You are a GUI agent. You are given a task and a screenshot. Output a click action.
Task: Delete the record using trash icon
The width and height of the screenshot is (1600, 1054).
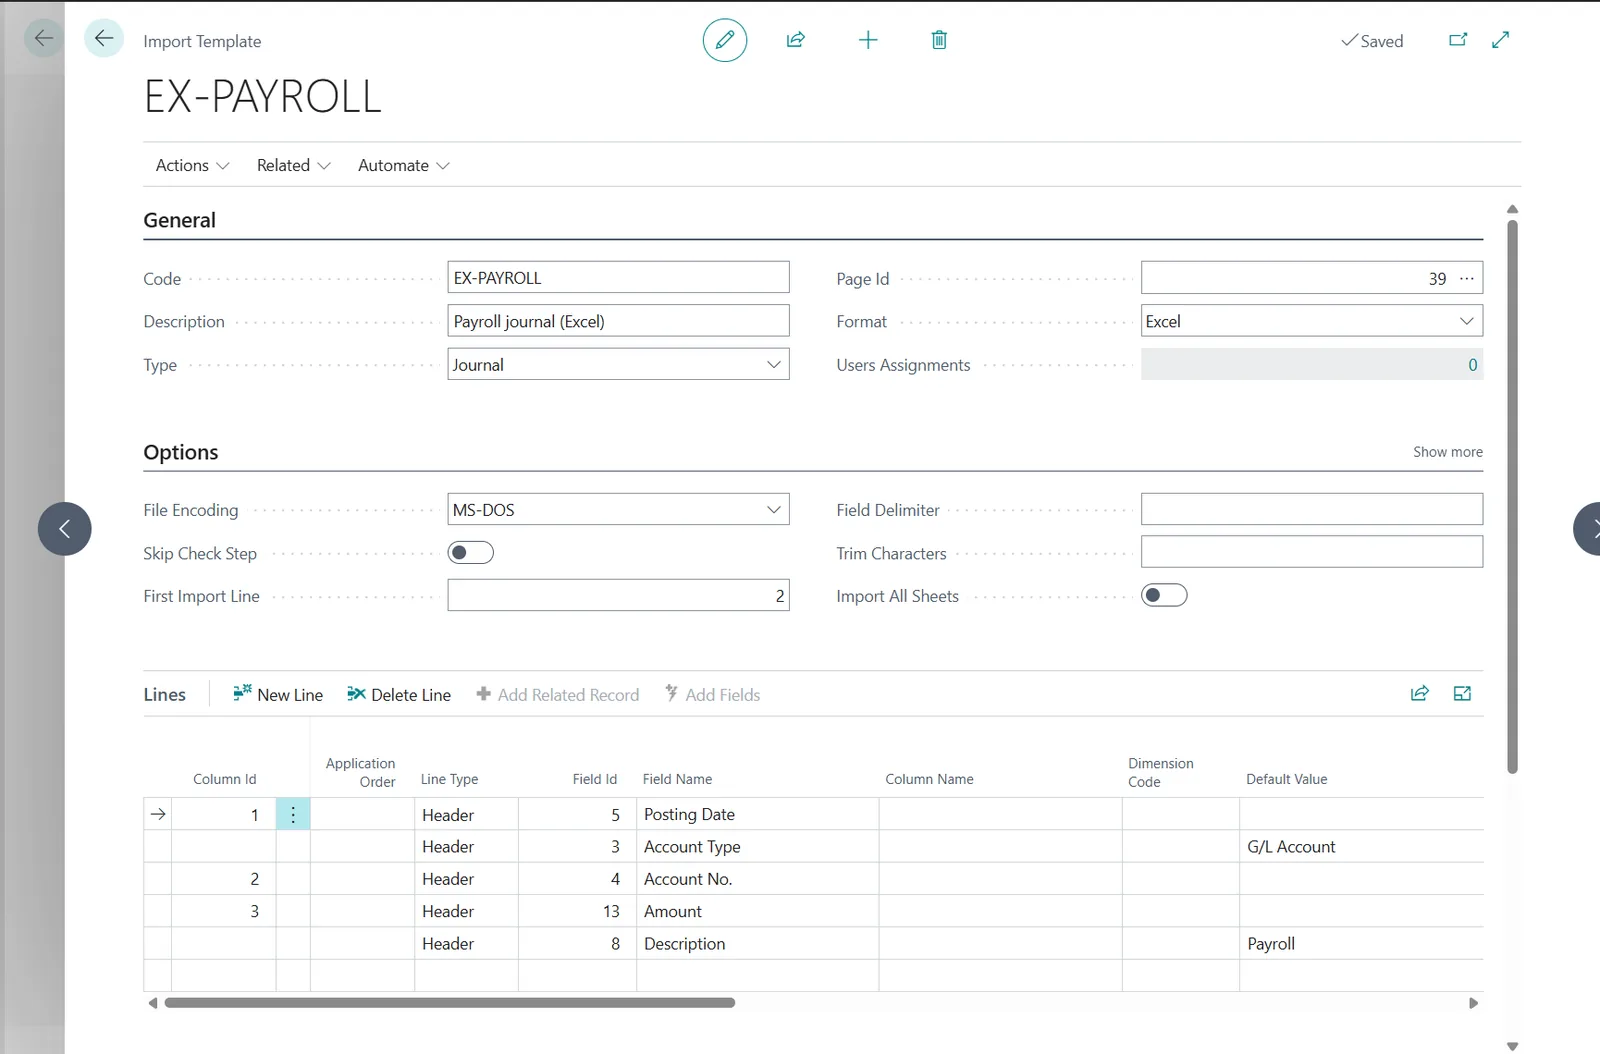coord(939,40)
